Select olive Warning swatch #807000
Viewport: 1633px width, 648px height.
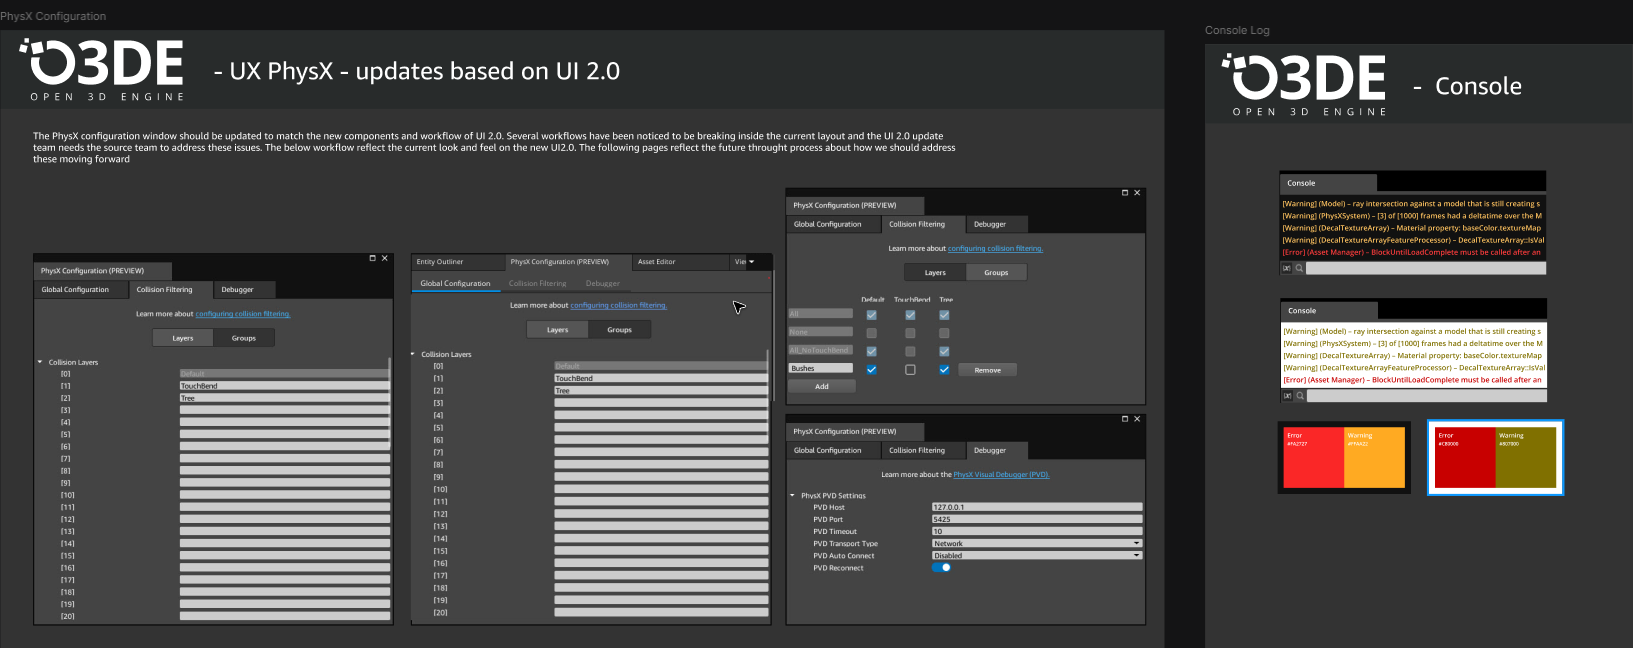click(x=1526, y=457)
